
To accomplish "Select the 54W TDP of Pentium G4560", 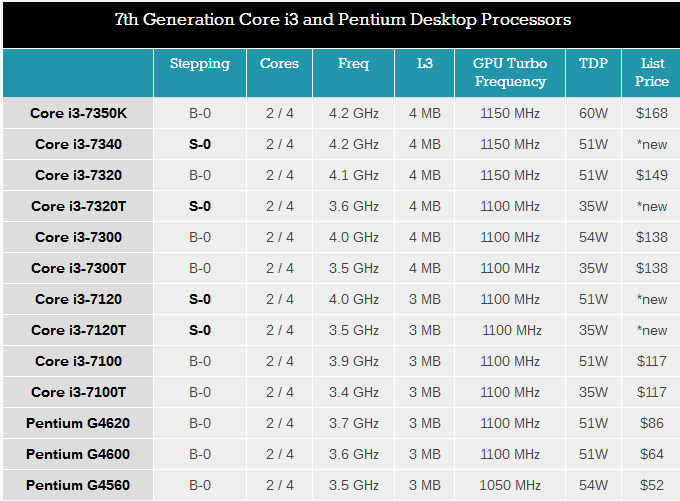I will (x=593, y=485).
